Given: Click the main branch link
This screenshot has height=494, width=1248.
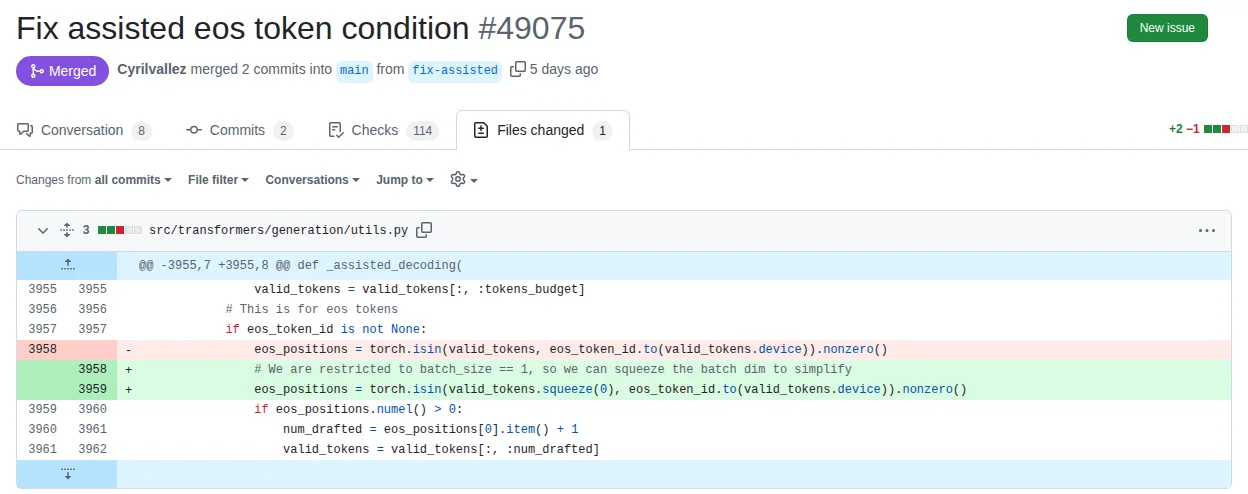Looking at the screenshot, I should point(354,70).
